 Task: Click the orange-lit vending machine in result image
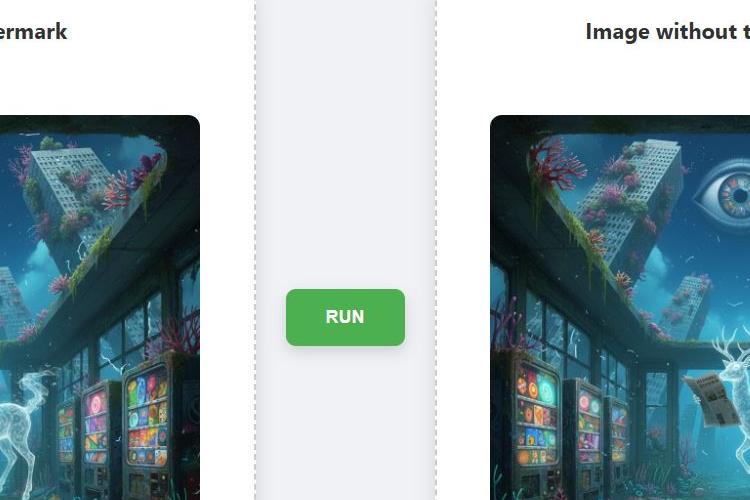pos(537,426)
